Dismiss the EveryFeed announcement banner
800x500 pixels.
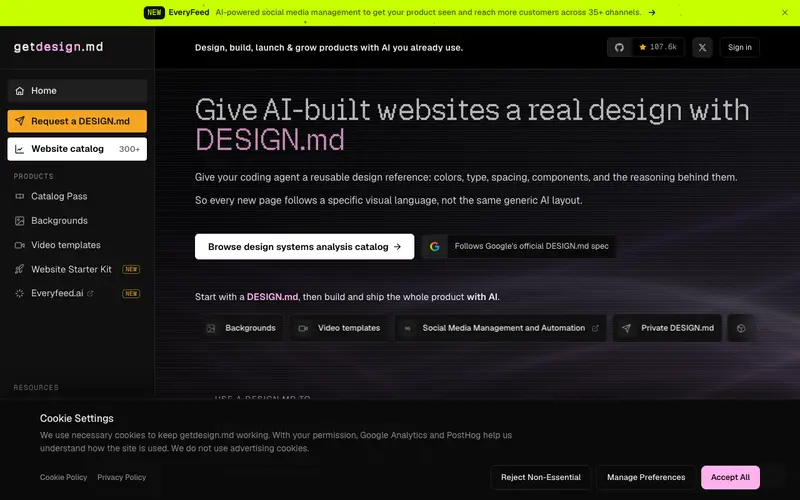click(x=785, y=13)
